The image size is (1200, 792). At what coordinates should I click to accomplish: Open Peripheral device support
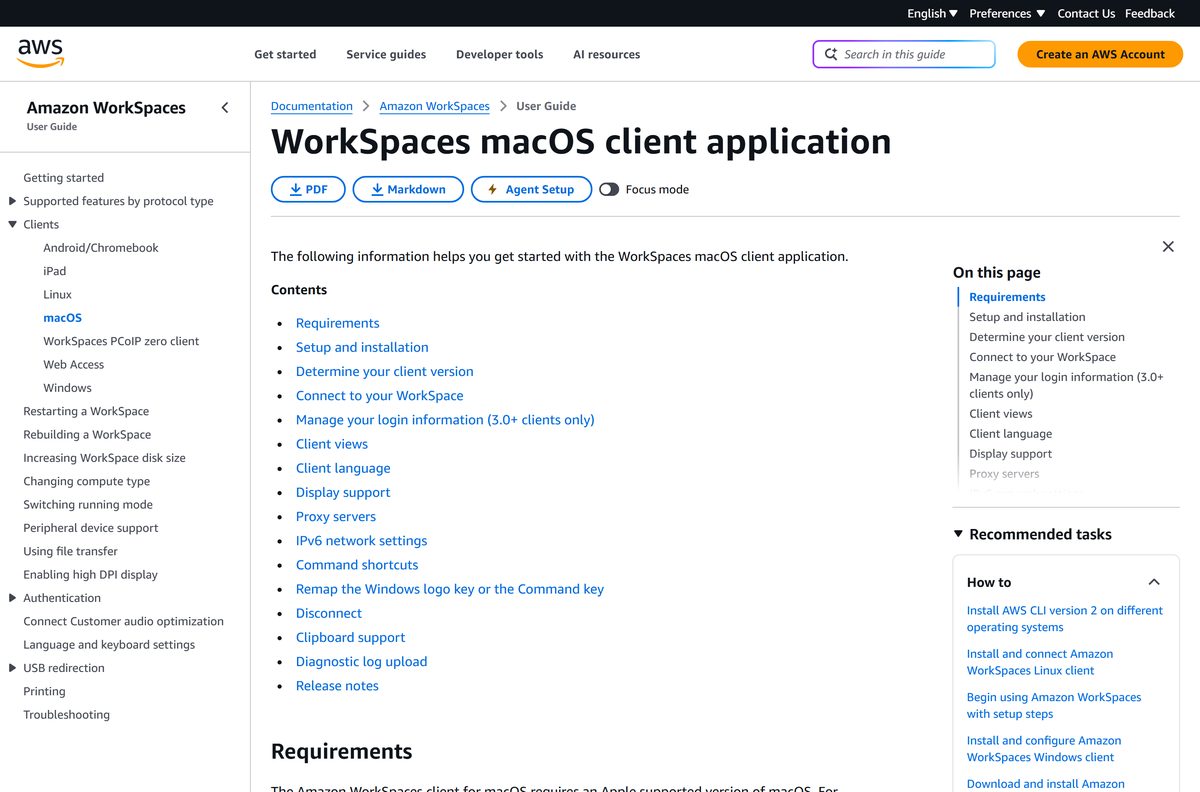point(91,528)
